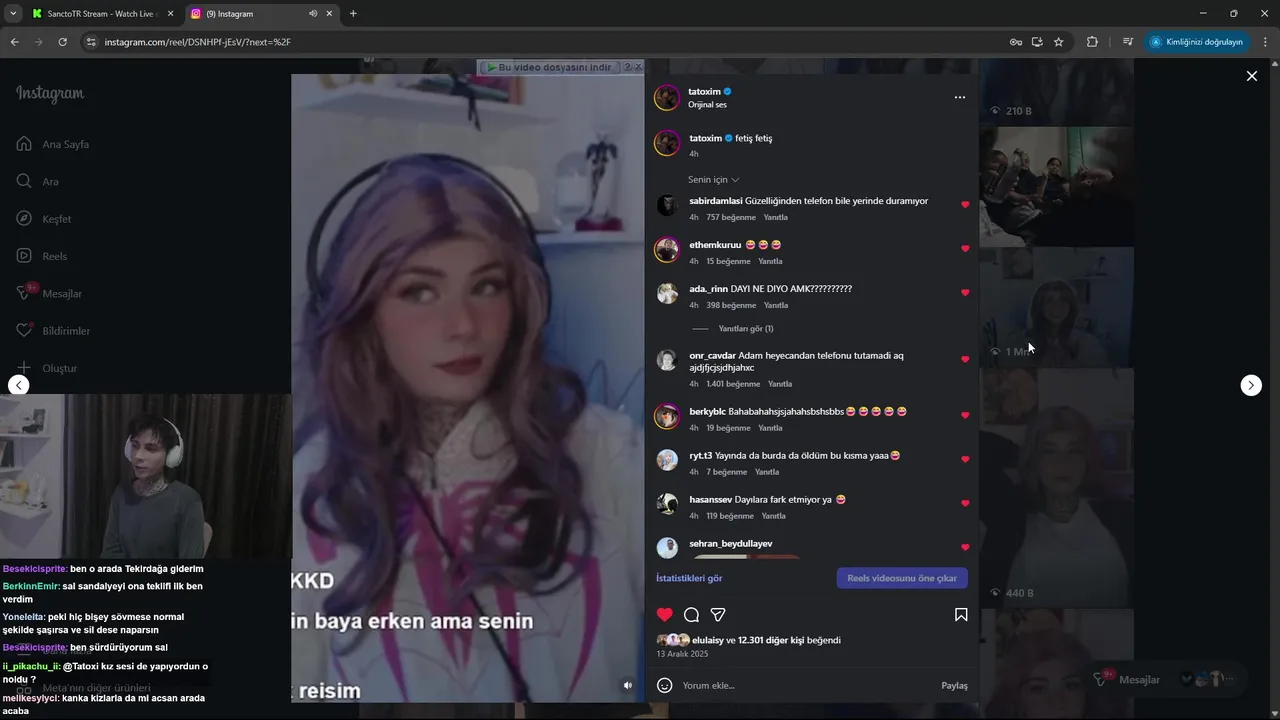Mute Instagram tab audio icon
1280x720 pixels.
coord(313,14)
